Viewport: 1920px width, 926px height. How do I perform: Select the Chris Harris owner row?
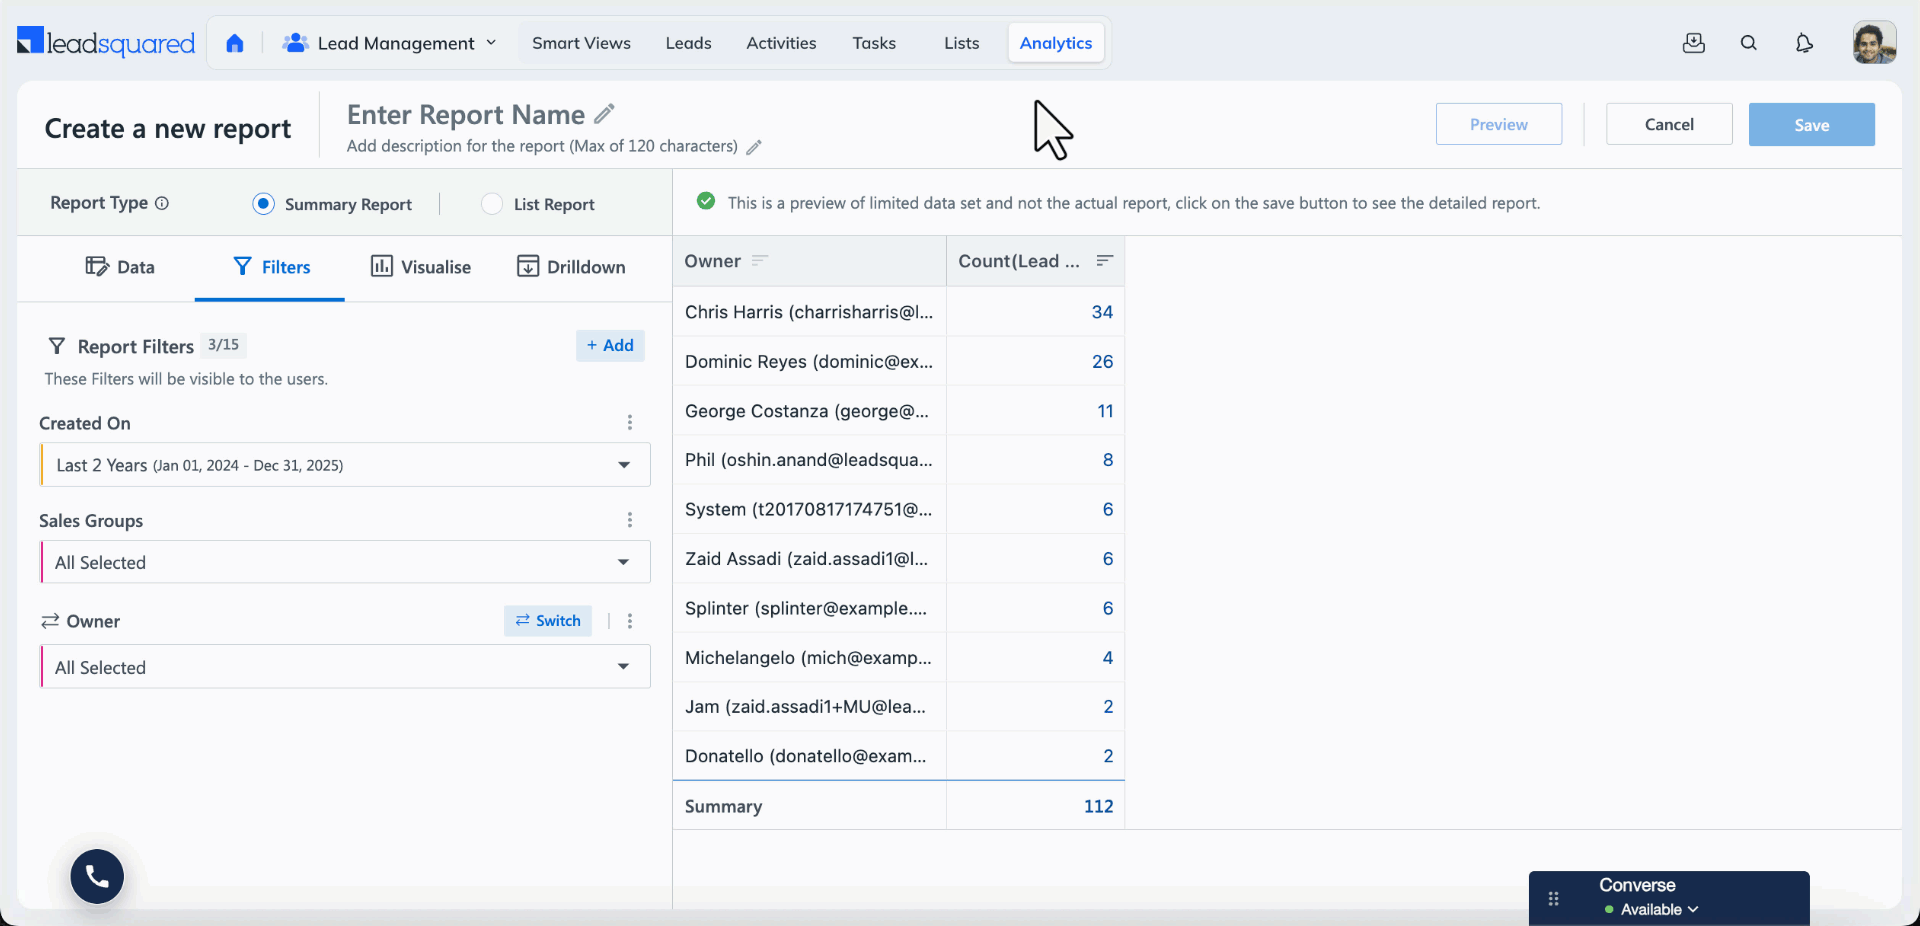pos(898,312)
